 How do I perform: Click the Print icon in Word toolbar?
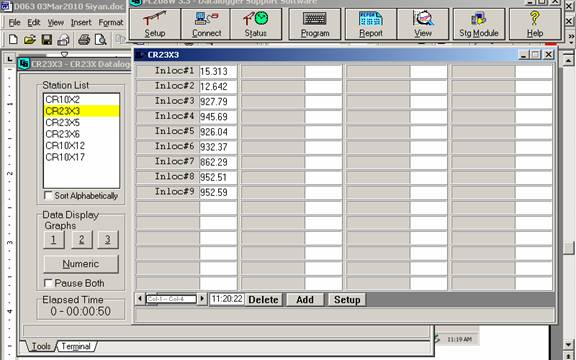(84, 39)
